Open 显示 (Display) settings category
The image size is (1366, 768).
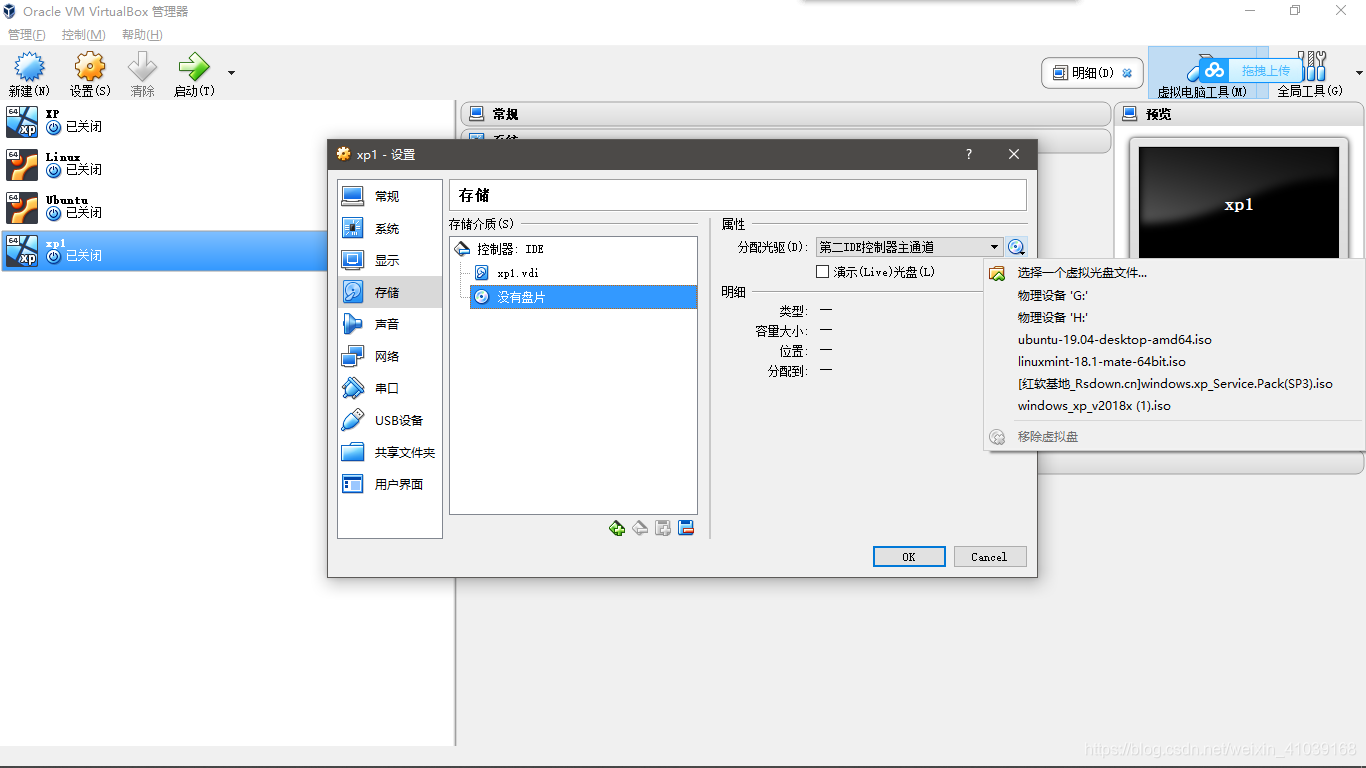coord(390,260)
